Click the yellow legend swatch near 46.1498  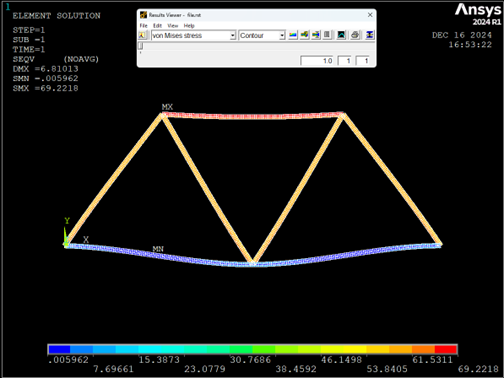[x=355, y=349]
